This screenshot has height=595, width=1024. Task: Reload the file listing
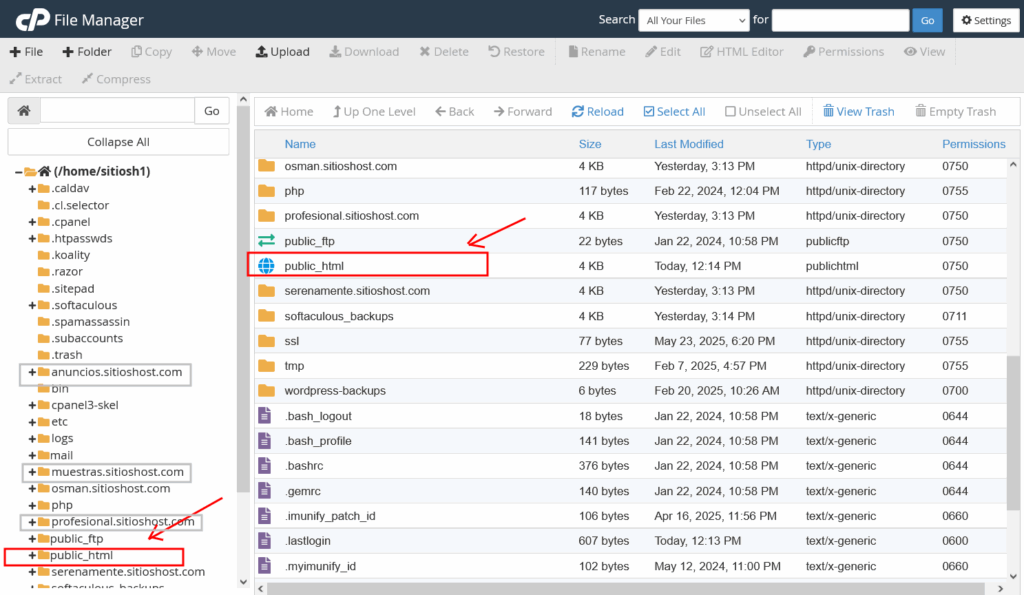click(598, 112)
